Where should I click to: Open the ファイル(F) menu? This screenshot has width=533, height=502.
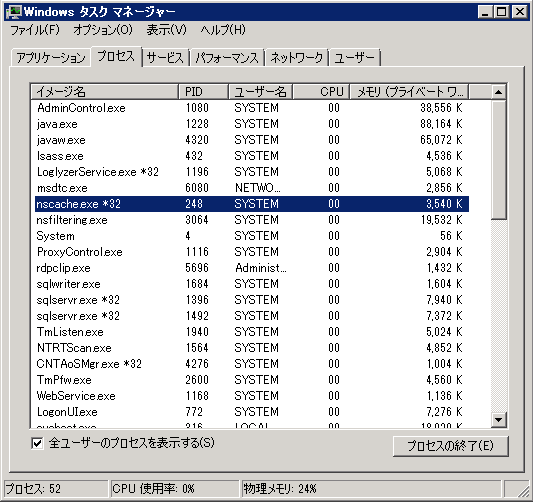[x=35, y=30]
